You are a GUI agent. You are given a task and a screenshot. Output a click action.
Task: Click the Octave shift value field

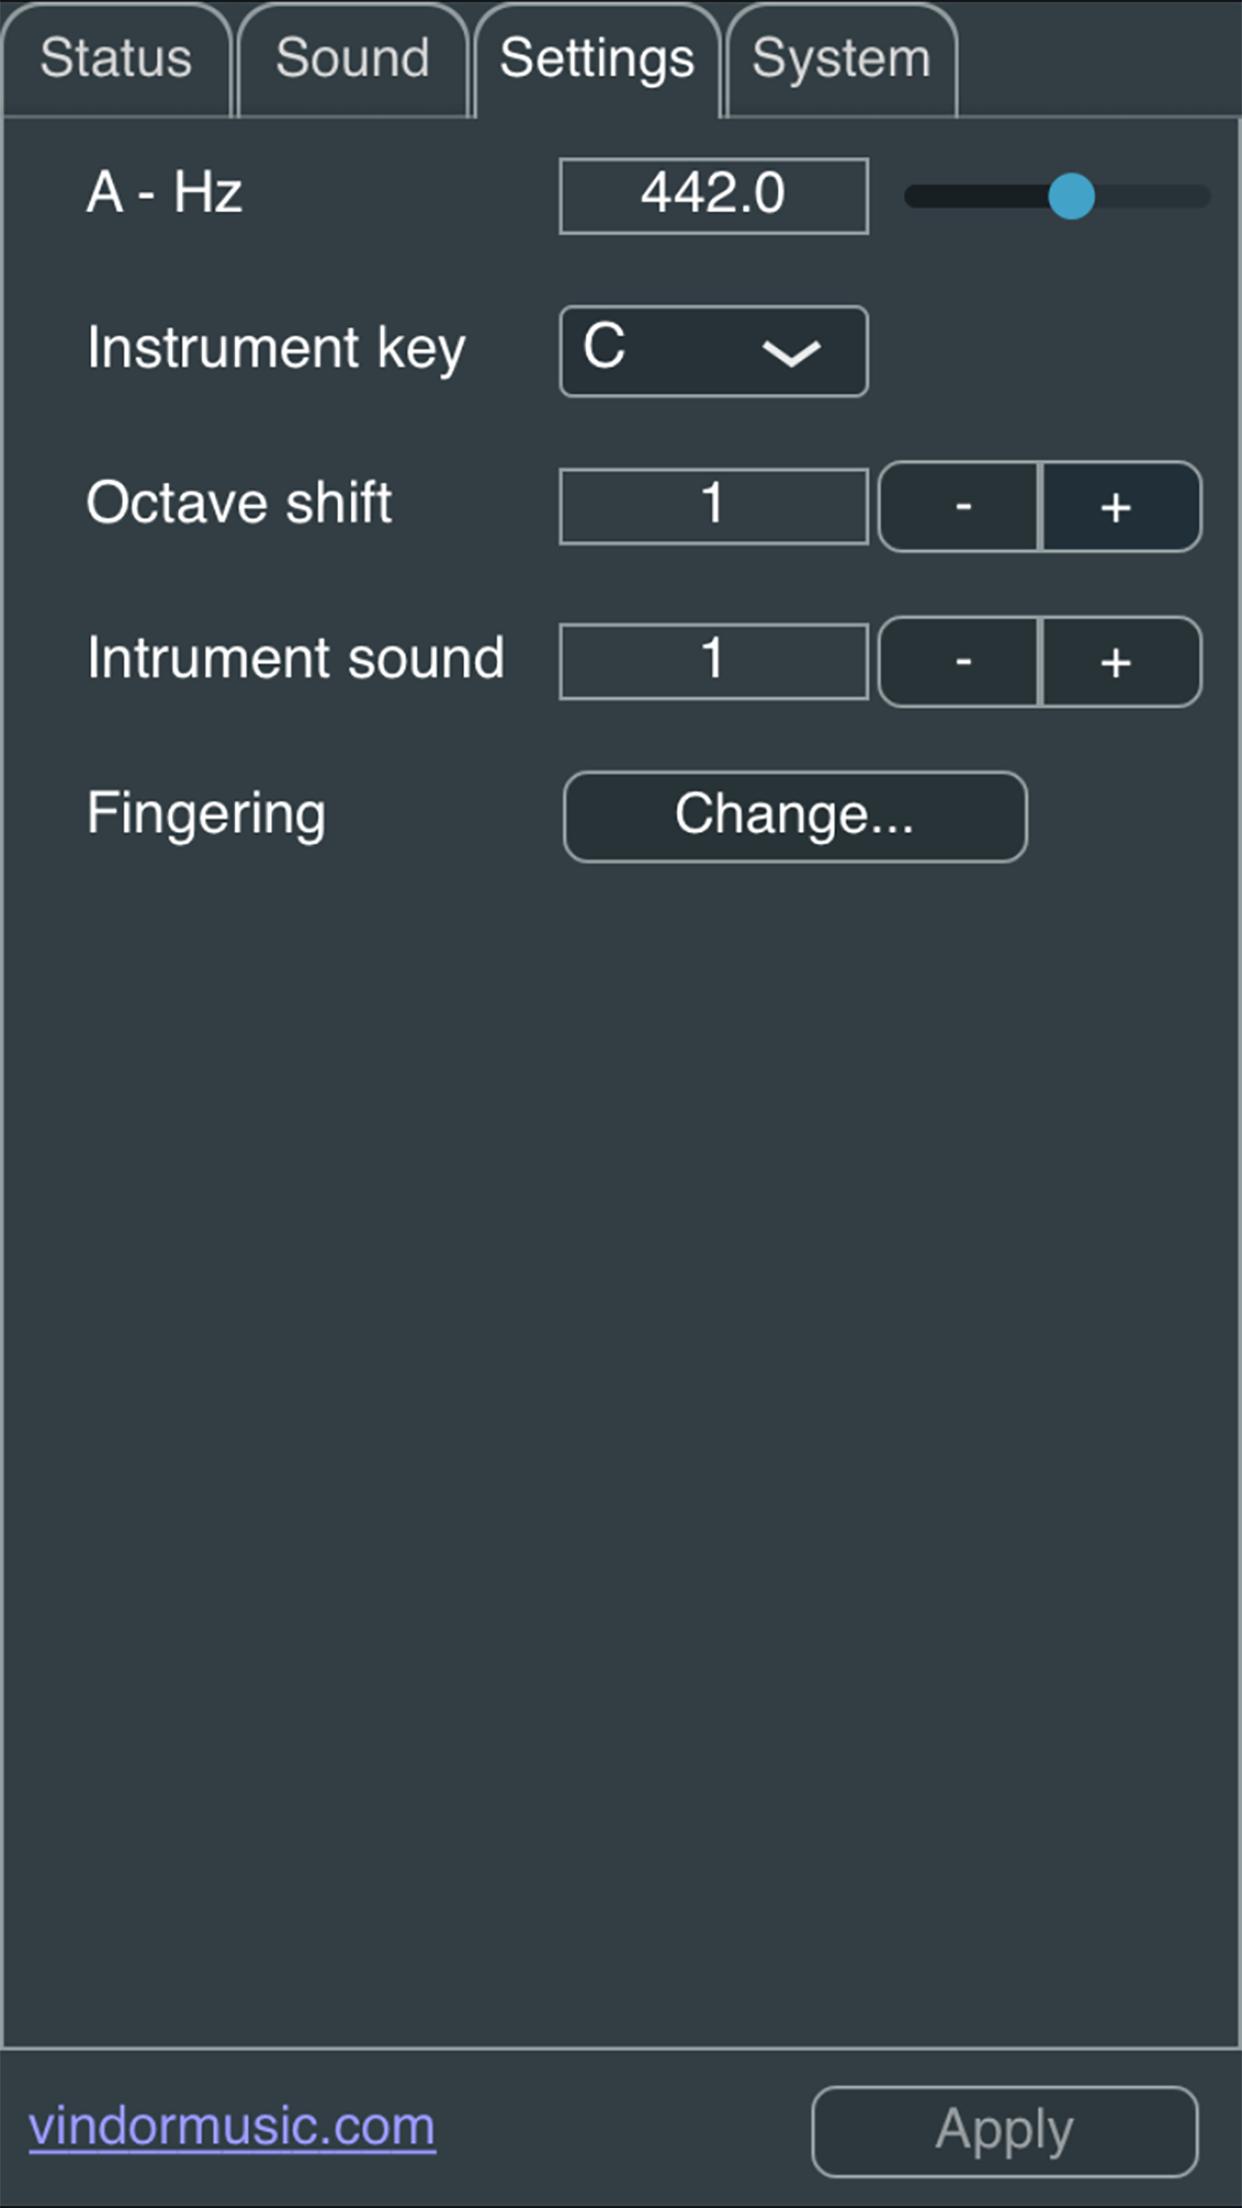coord(713,506)
